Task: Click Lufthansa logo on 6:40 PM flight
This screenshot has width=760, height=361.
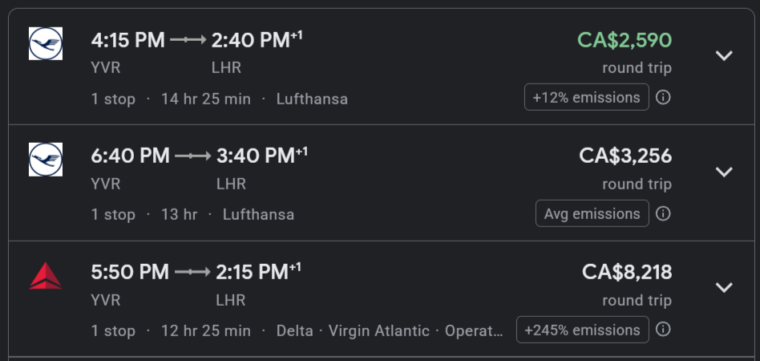Action: point(46,159)
